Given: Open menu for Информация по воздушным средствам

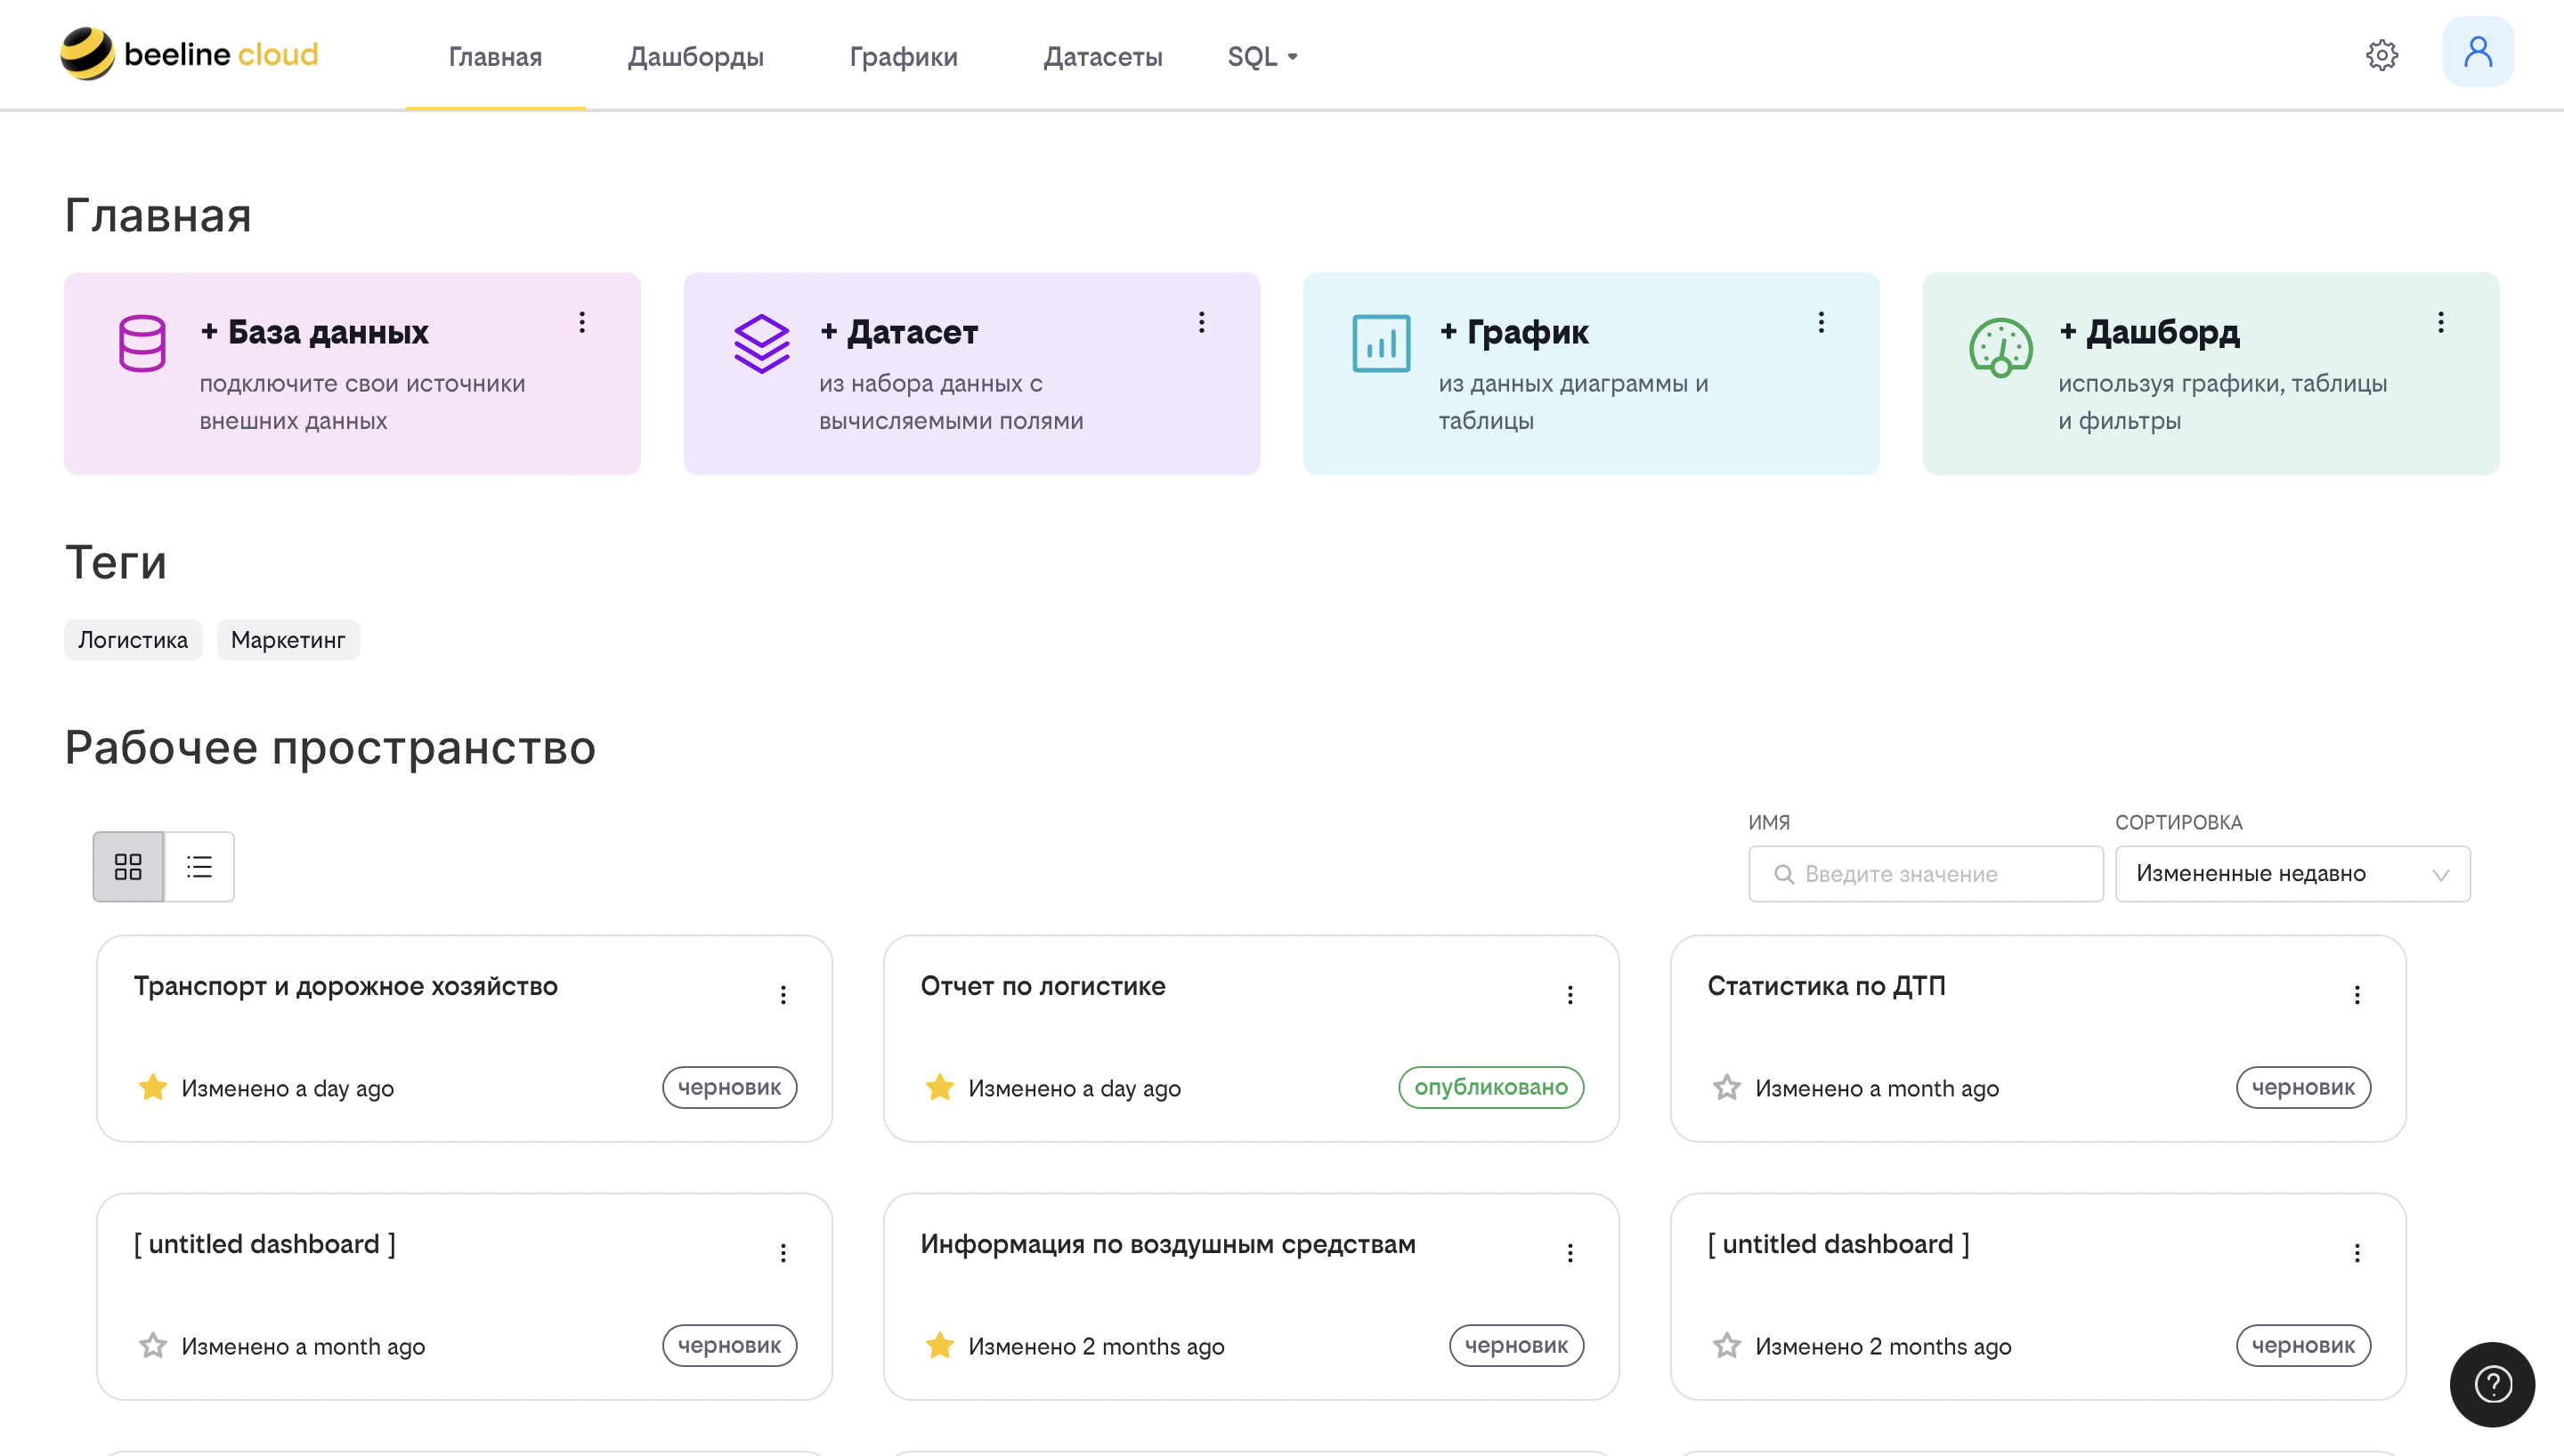Looking at the screenshot, I should click(x=1570, y=1252).
